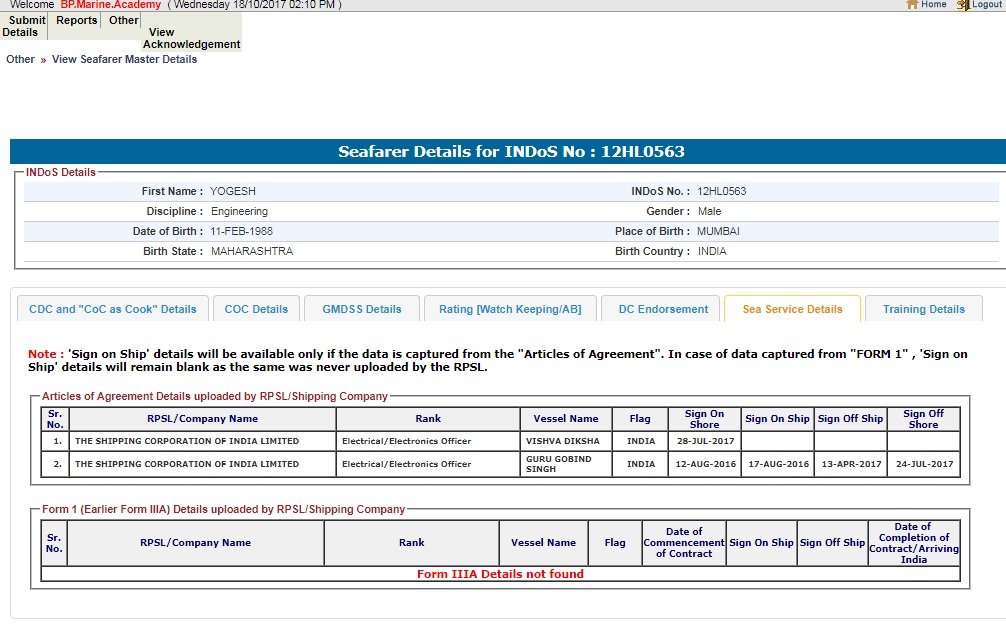The image size is (1006, 631).
Task: Click the VISHVA DIKSHA vessel row cell
Action: pos(563,441)
